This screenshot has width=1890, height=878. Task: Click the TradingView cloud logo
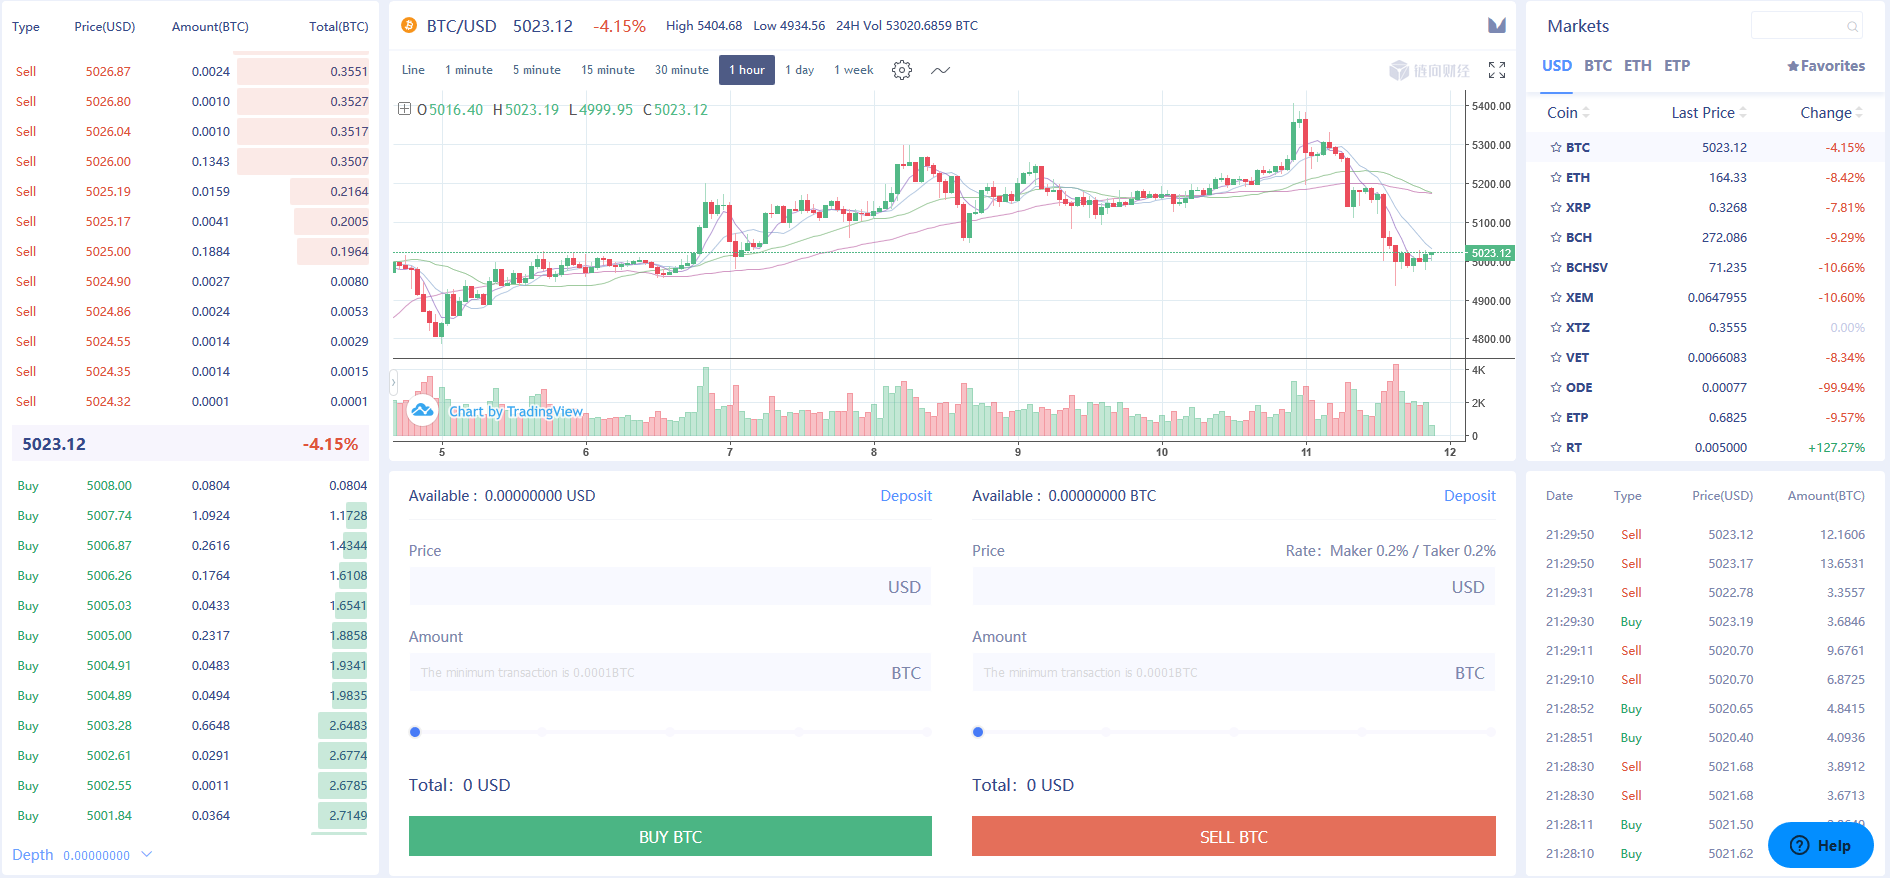(x=423, y=410)
